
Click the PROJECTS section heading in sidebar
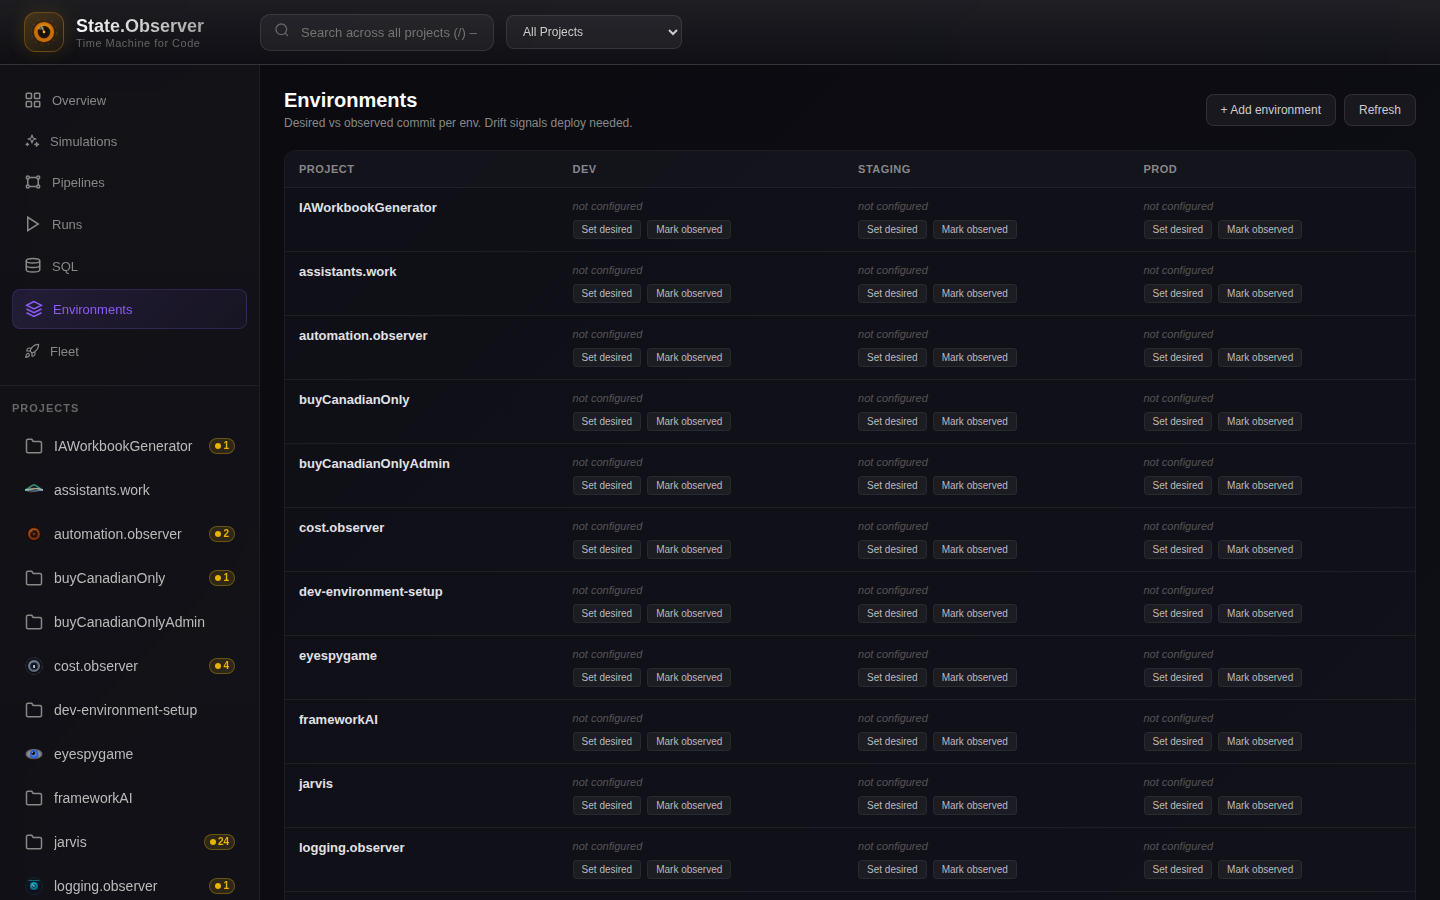45,408
